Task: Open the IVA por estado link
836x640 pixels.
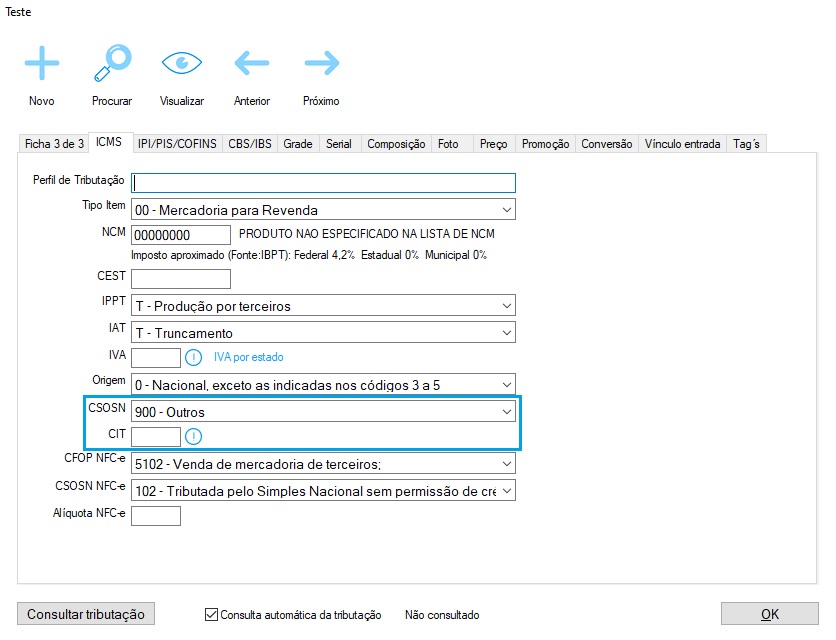Action: (x=255, y=357)
